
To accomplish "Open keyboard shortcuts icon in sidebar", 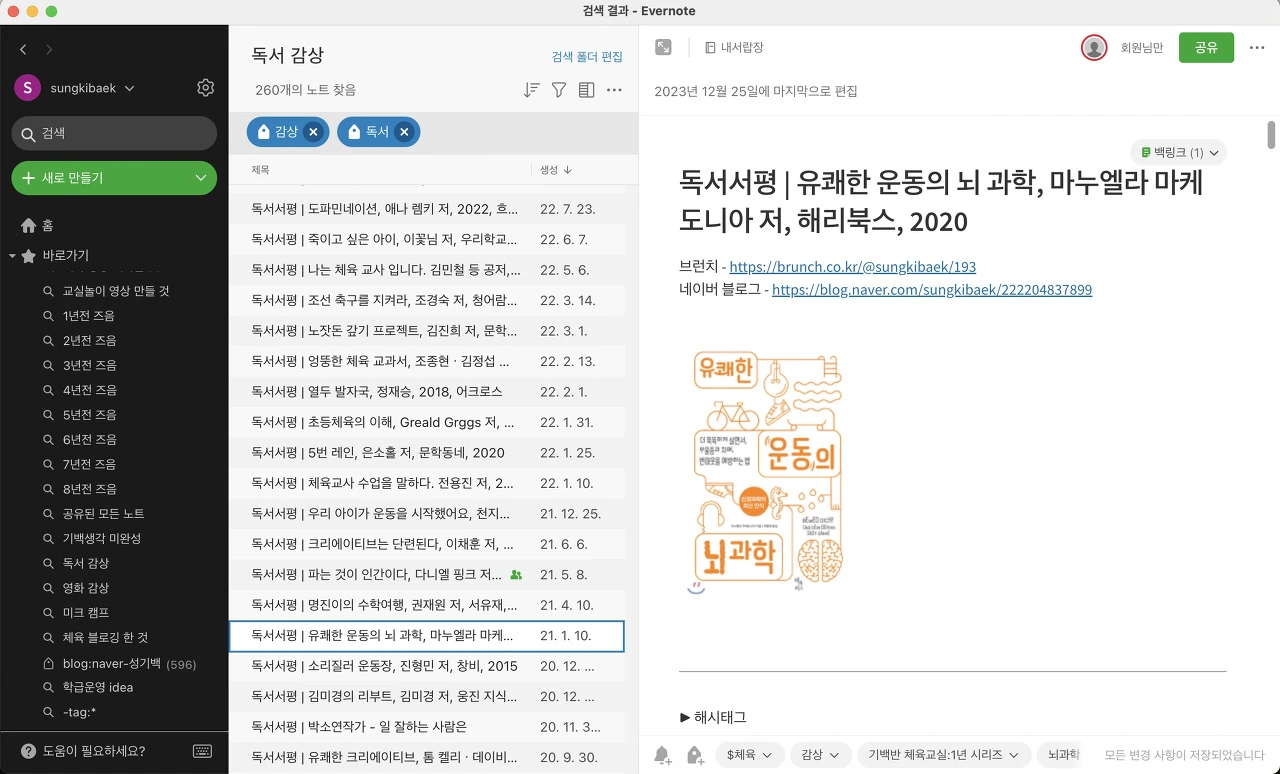I will point(202,751).
